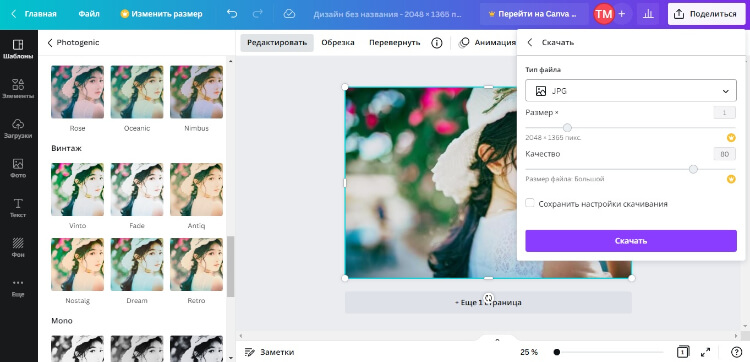Click the design title field
This screenshot has width=750, height=362.
(x=387, y=14)
